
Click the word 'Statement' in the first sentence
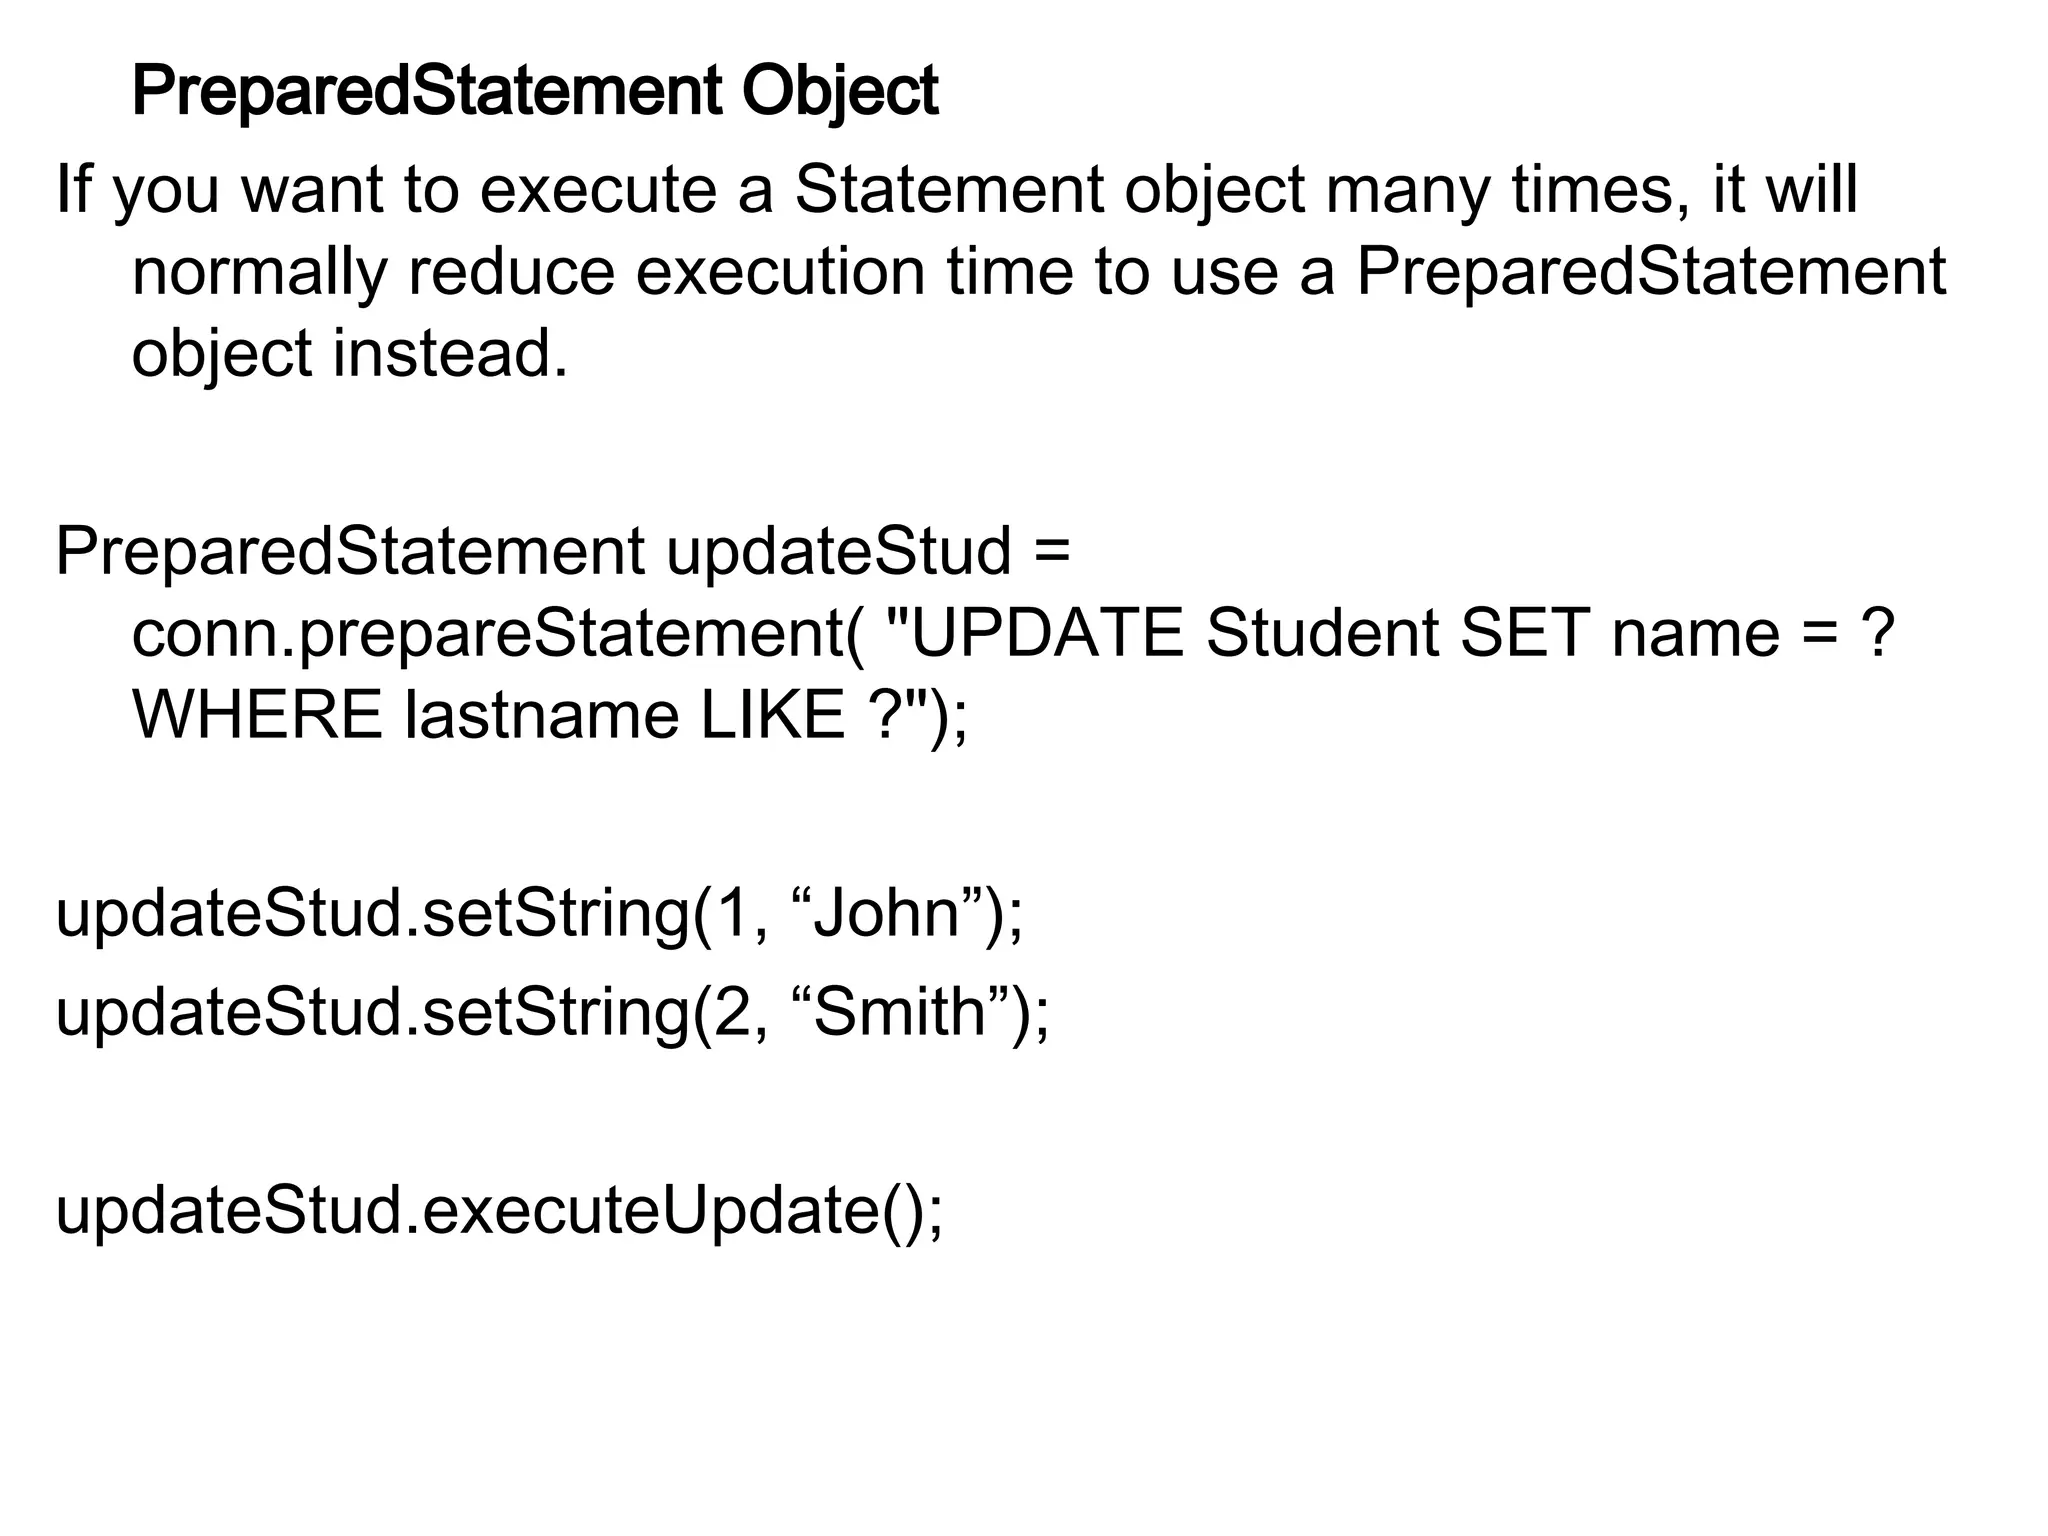coord(949,190)
